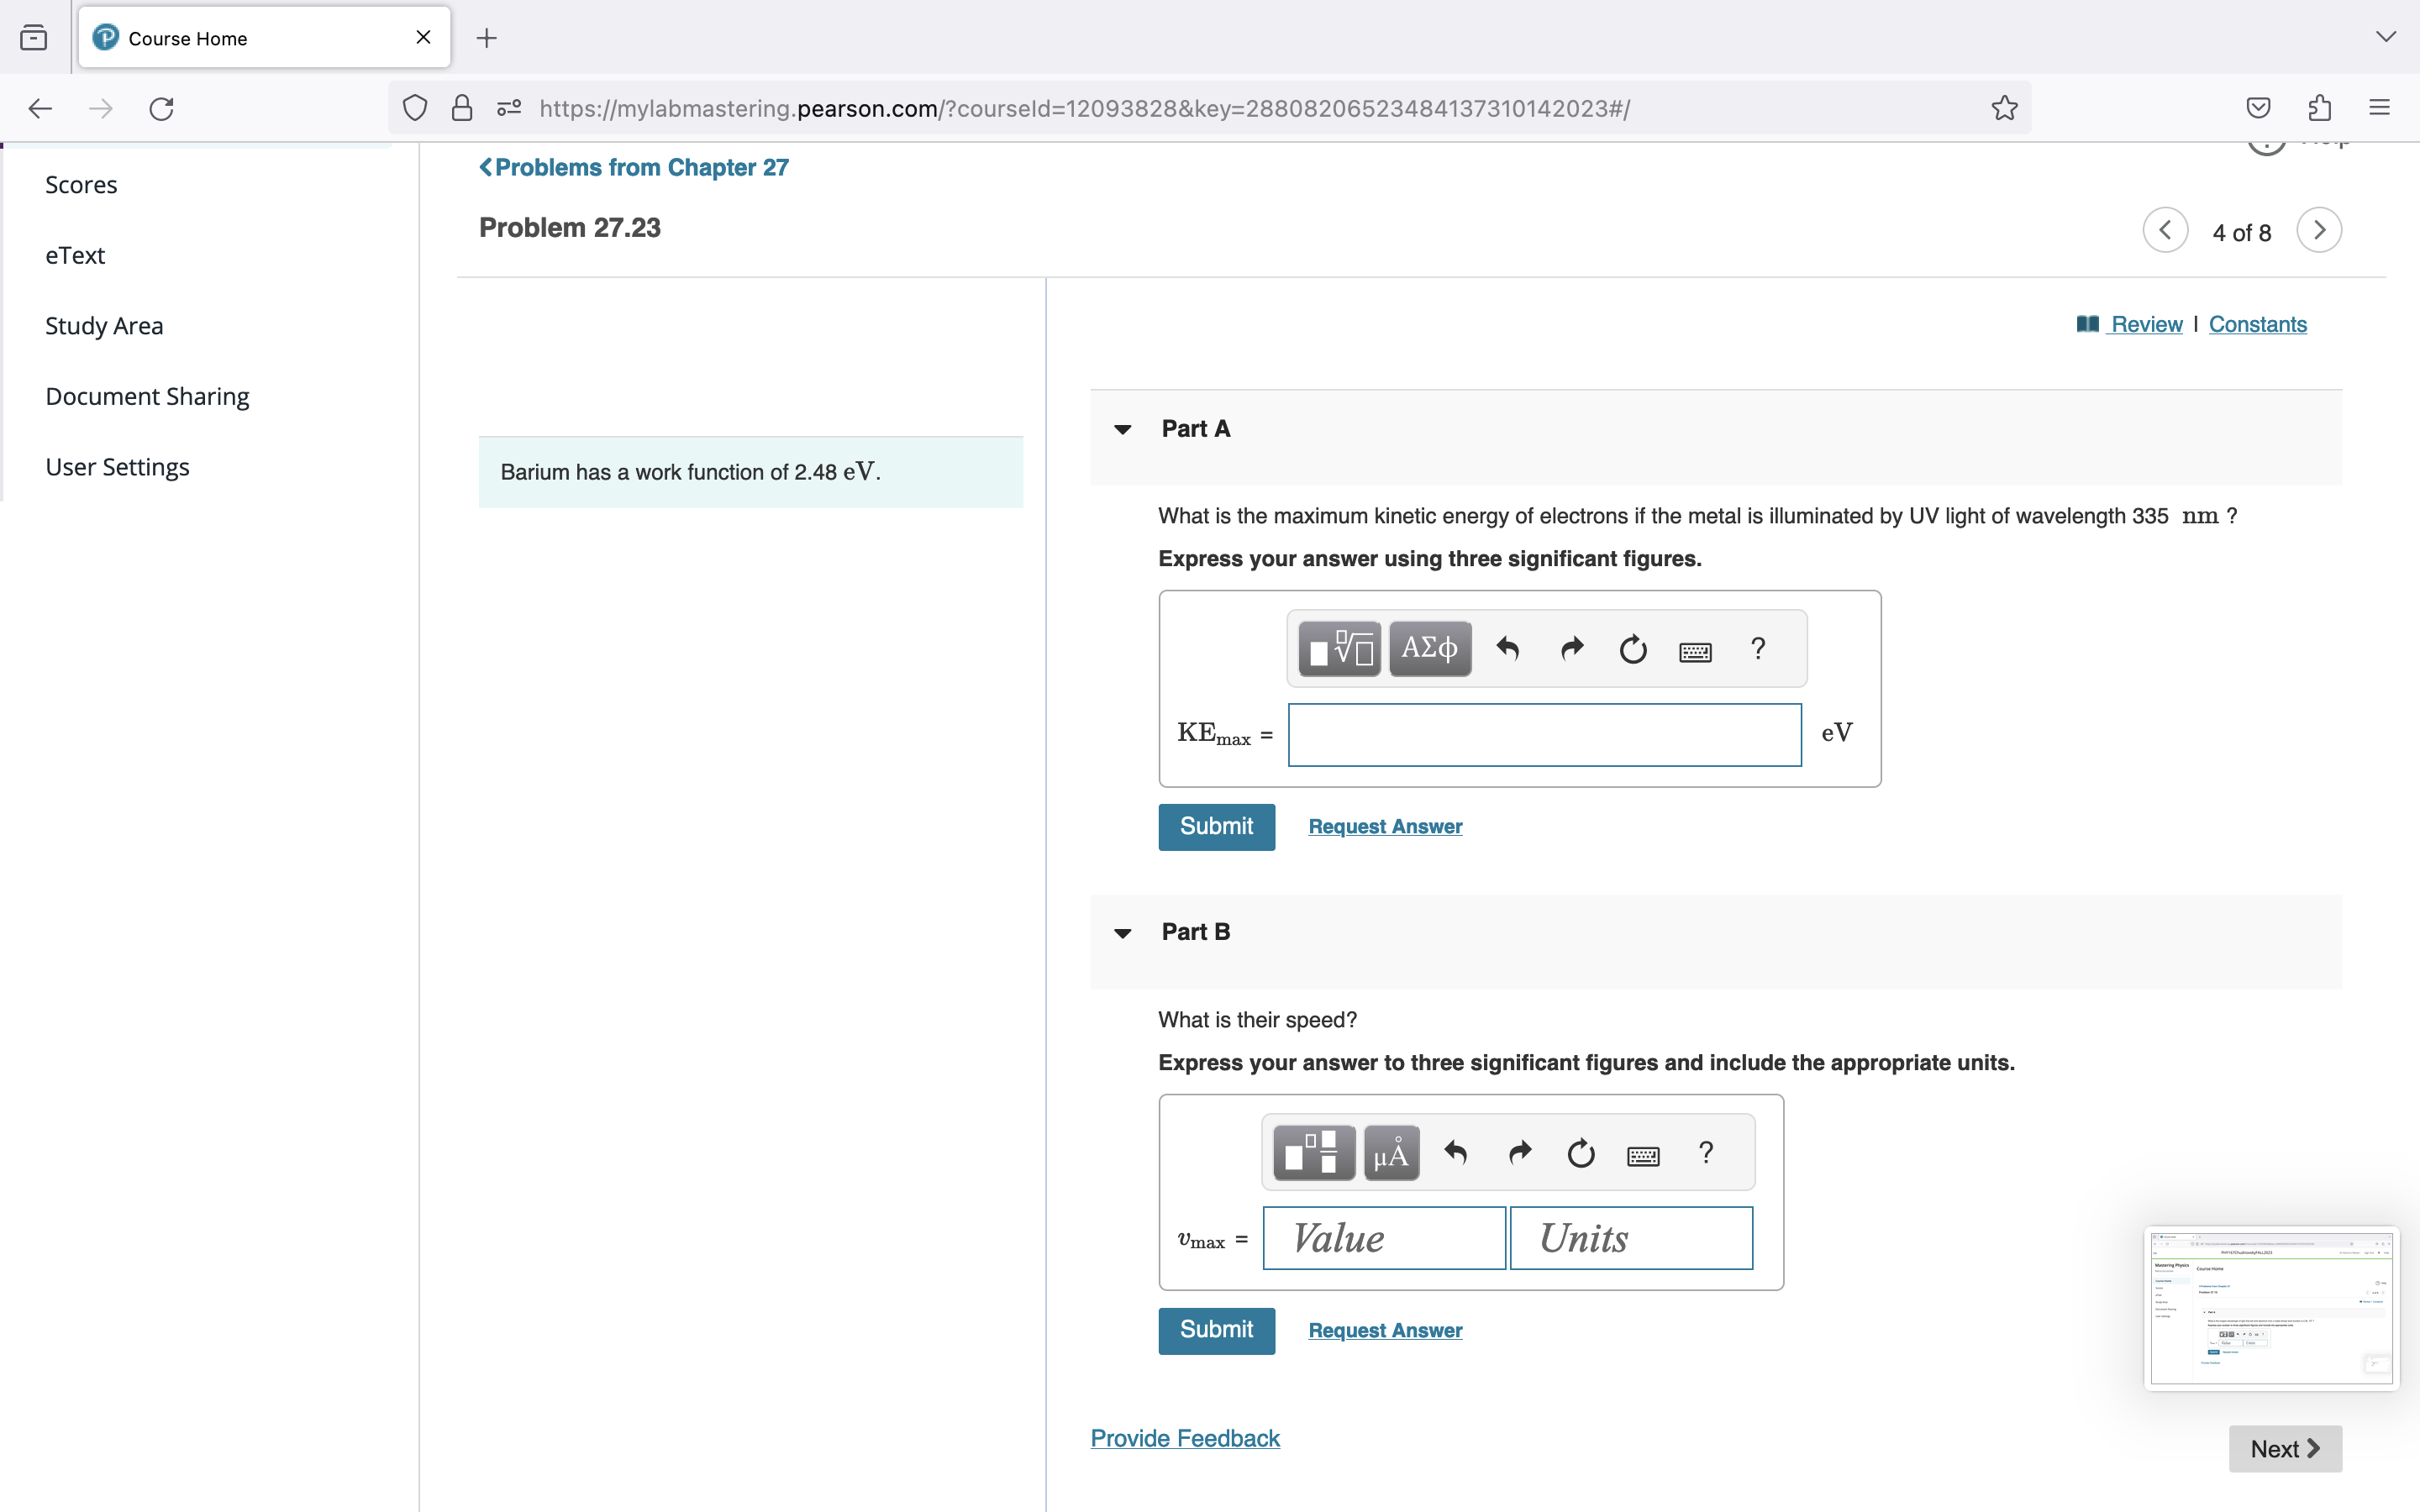2420x1512 pixels.
Task: Click the Submit button for Part A
Action: (x=1216, y=827)
